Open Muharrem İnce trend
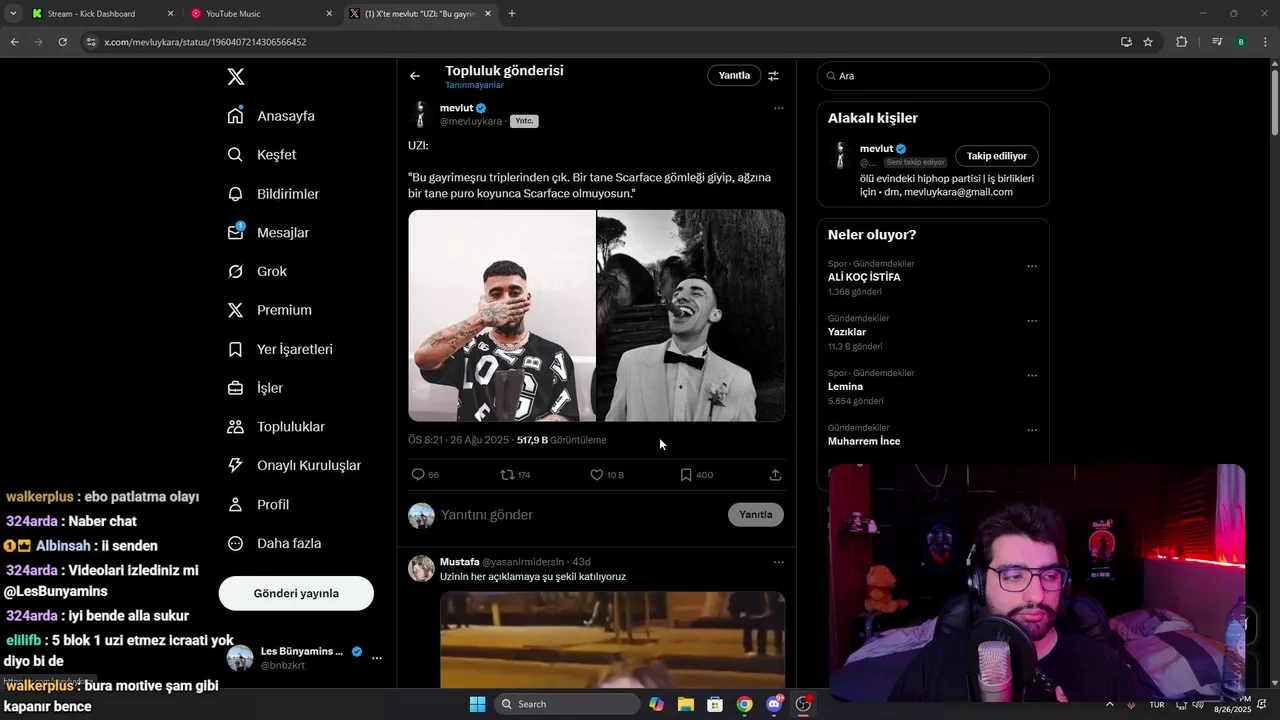Viewport: 1280px width, 720px height. [864, 441]
